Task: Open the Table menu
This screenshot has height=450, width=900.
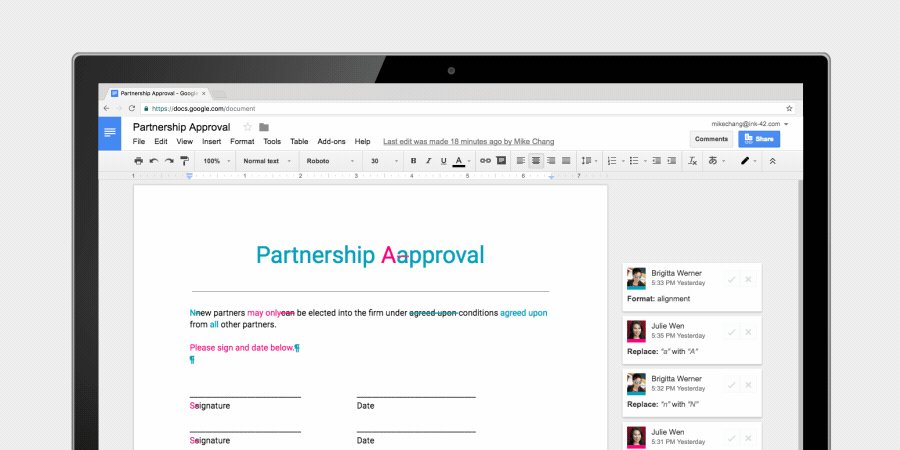Action: pos(299,141)
